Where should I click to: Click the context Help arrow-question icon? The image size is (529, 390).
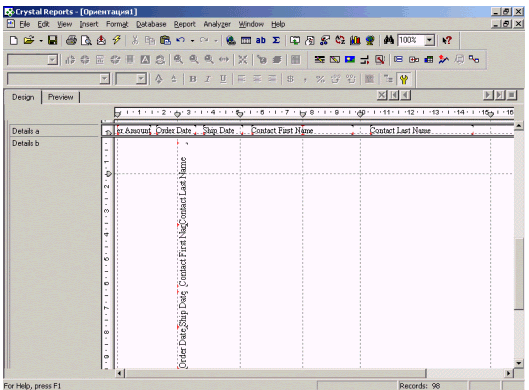[x=447, y=40]
